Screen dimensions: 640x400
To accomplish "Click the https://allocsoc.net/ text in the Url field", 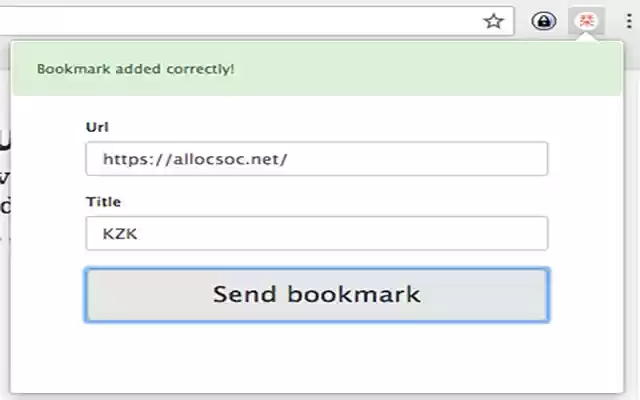I will point(195,159).
